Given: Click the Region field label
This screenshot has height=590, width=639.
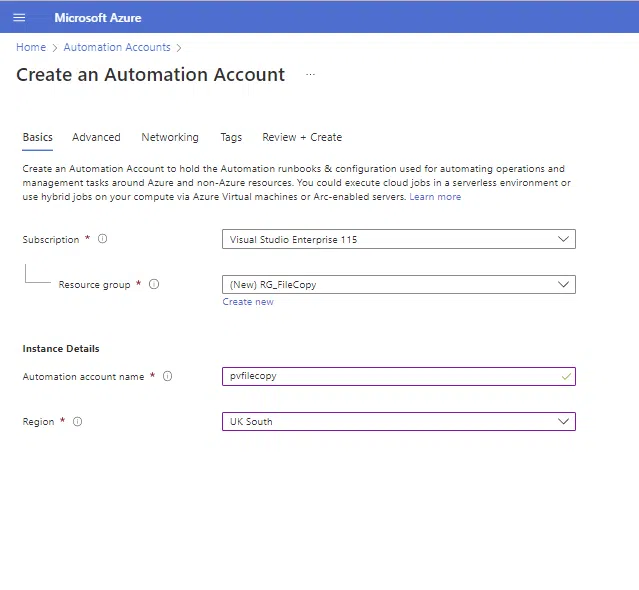Looking at the screenshot, I should tap(38, 422).
